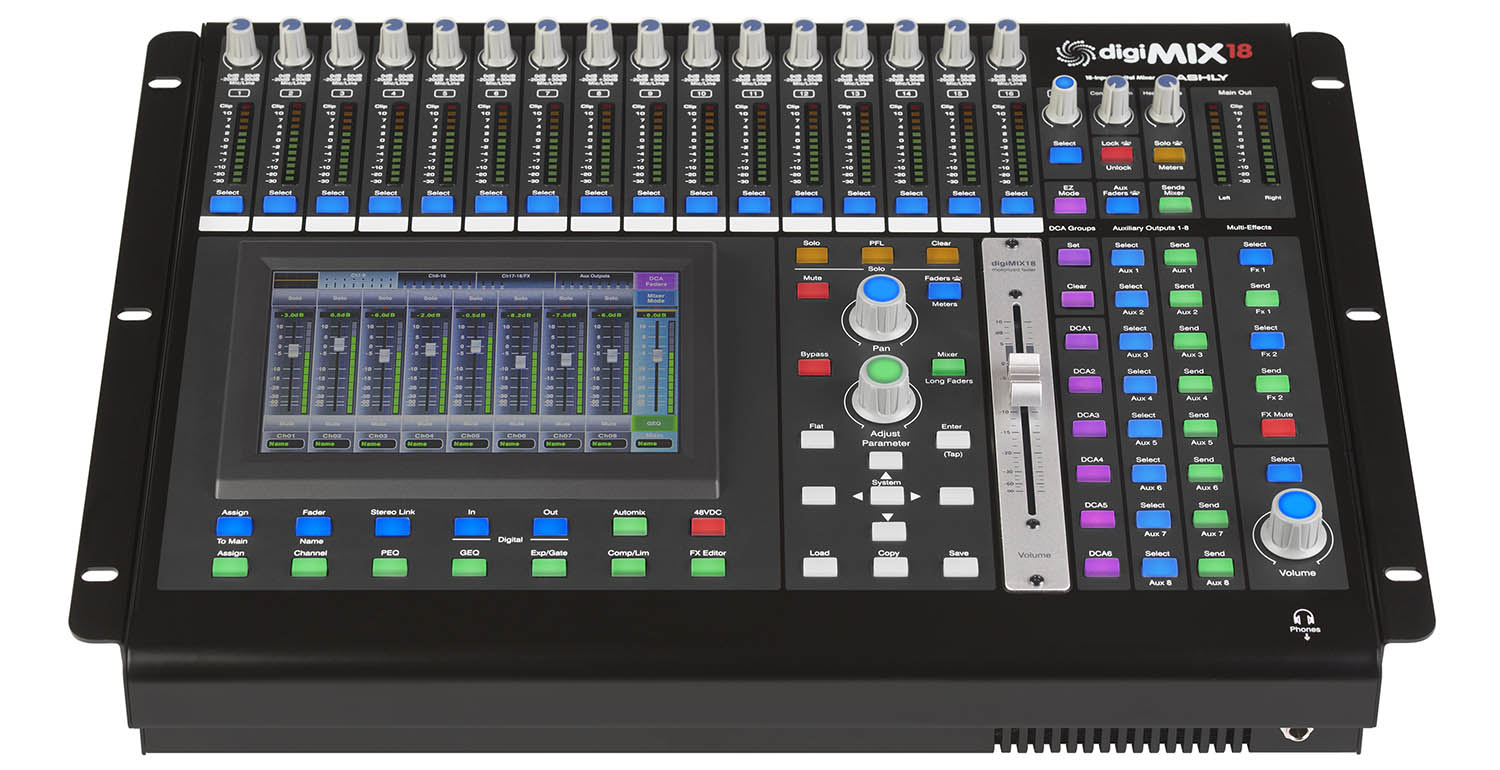The image size is (1500, 770).
Task: Hit the Enter (Tap) button
Action: (x=953, y=440)
